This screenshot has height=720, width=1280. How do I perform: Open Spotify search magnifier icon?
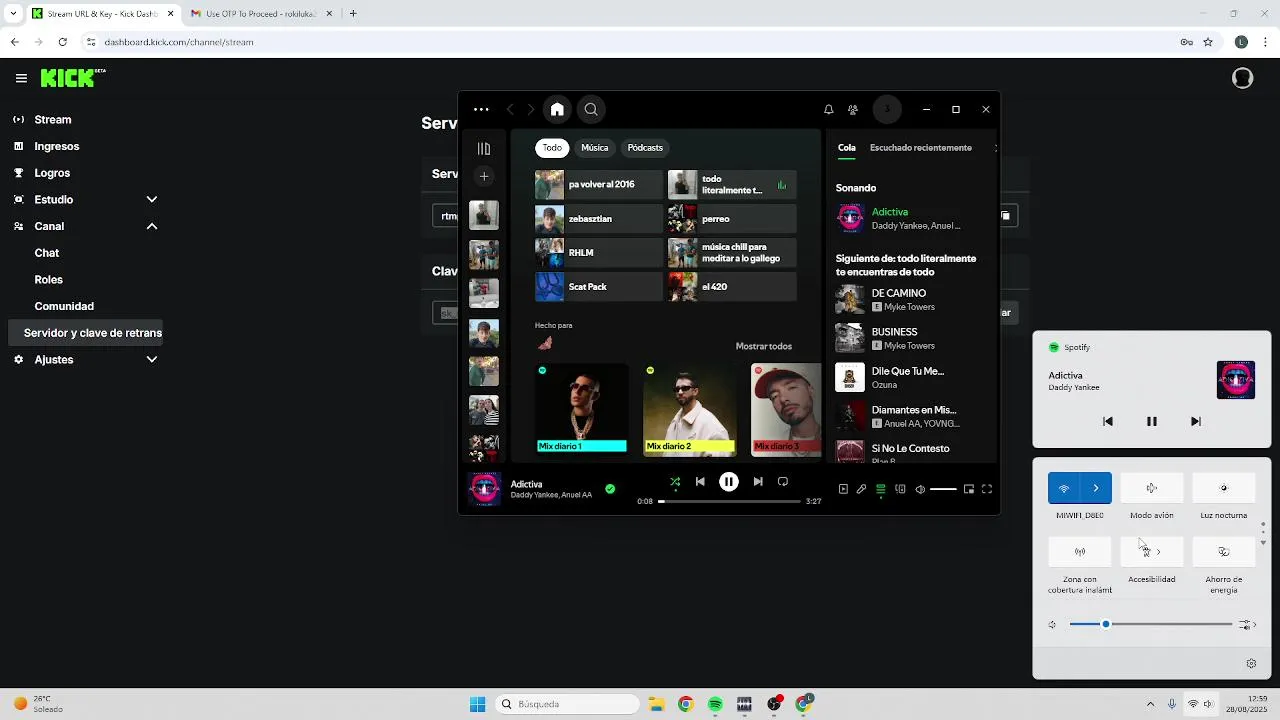coord(591,110)
